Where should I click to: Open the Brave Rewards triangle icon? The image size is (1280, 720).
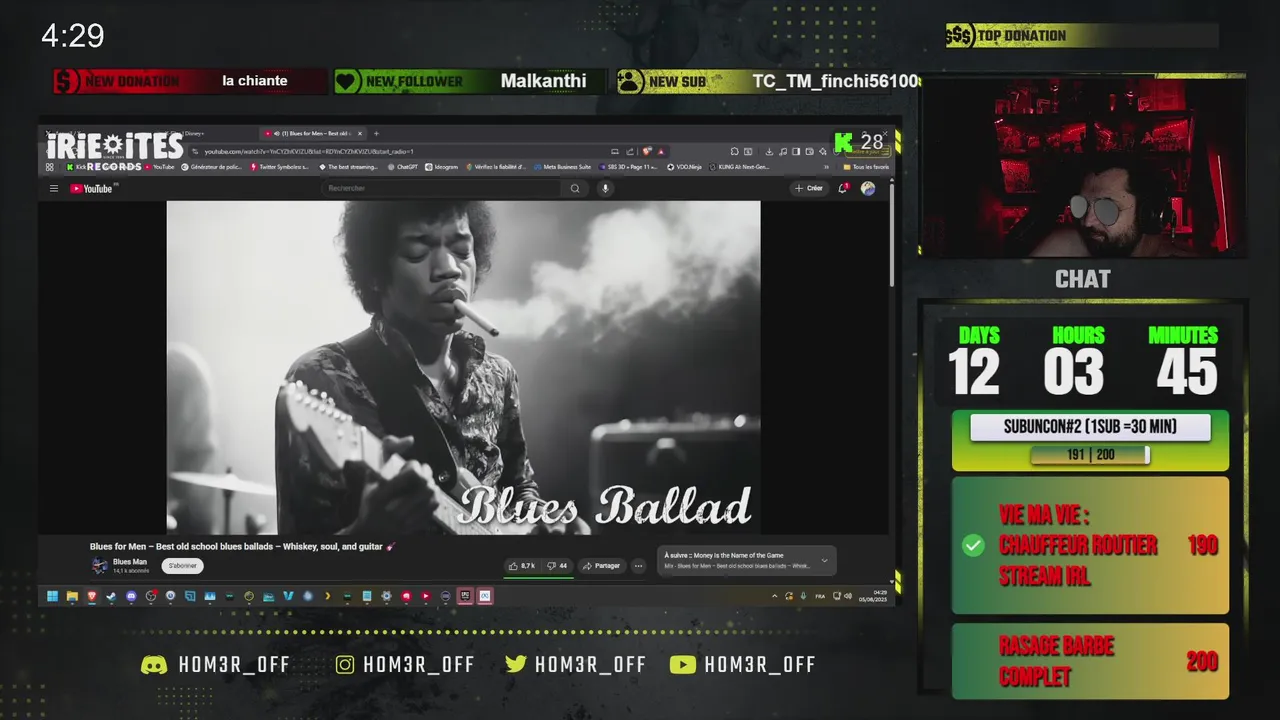click(661, 151)
